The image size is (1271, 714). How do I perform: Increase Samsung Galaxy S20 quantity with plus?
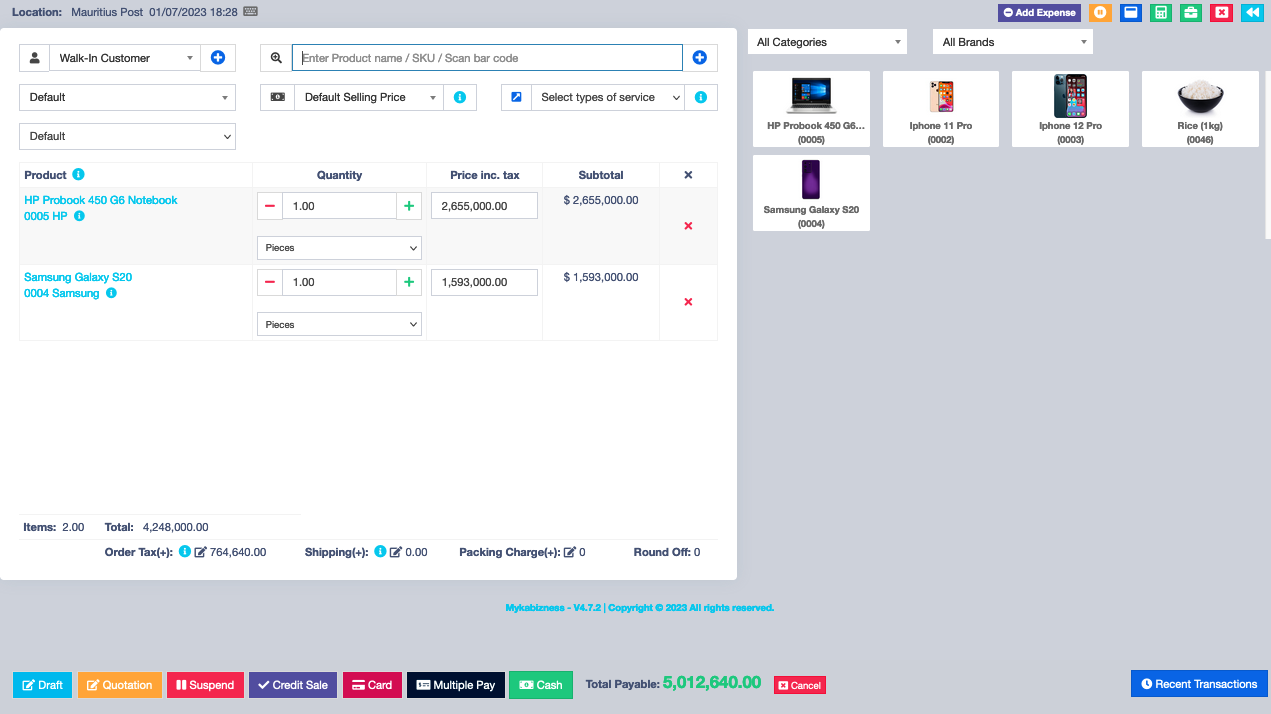[x=408, y=283]
